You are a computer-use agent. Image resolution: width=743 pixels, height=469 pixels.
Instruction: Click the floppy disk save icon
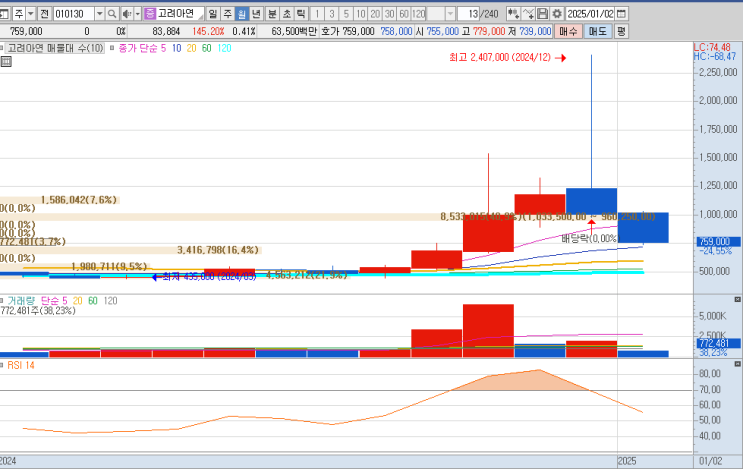coord(541,14)
